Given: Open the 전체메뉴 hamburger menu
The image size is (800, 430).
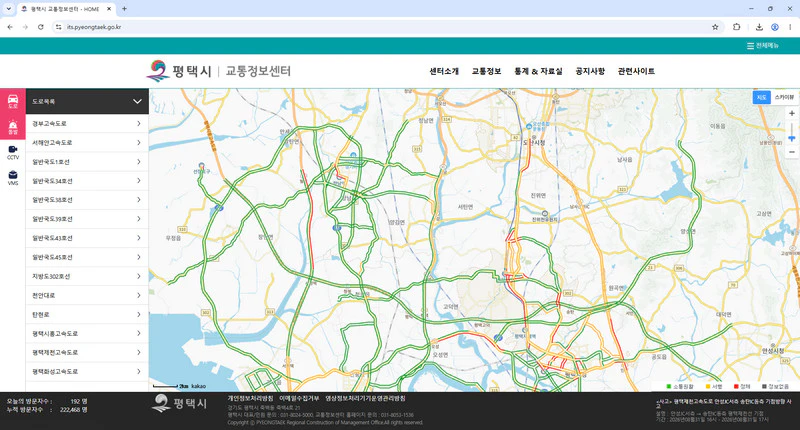Looking at the screenshot, I should (762, 46).
